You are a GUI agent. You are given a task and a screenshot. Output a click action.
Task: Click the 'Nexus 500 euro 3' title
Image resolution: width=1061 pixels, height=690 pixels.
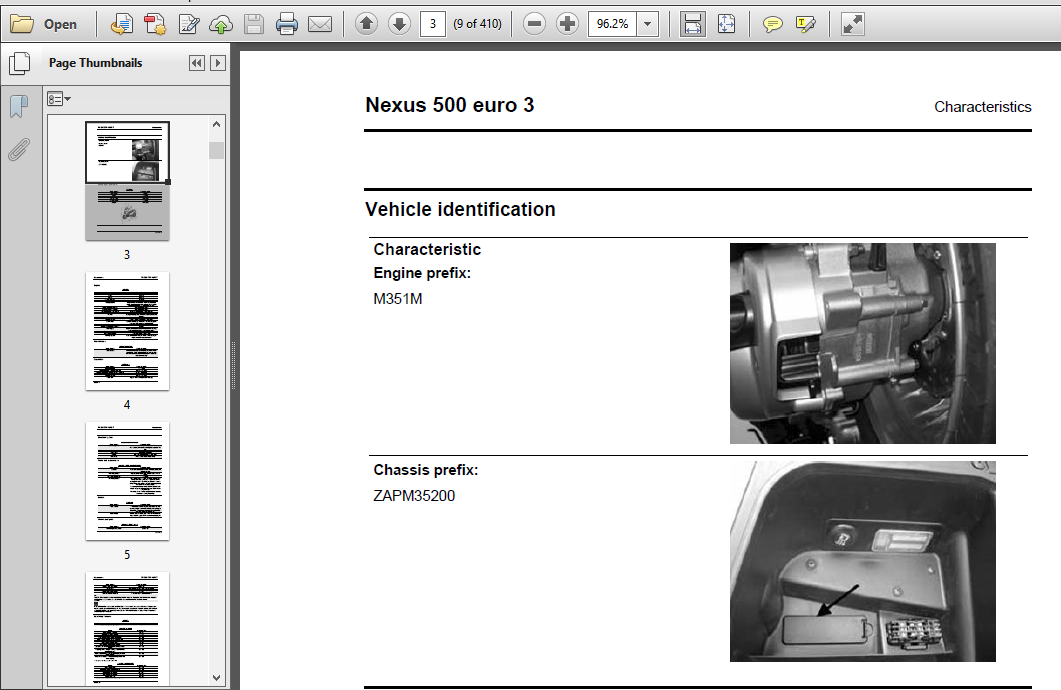[449, 105]
